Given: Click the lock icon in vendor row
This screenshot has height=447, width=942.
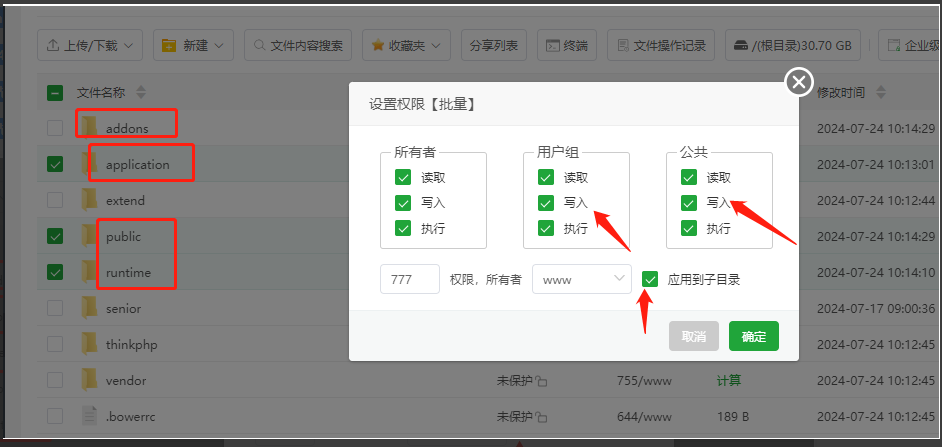Looking at the screenshot, I should tap(541, 381).
